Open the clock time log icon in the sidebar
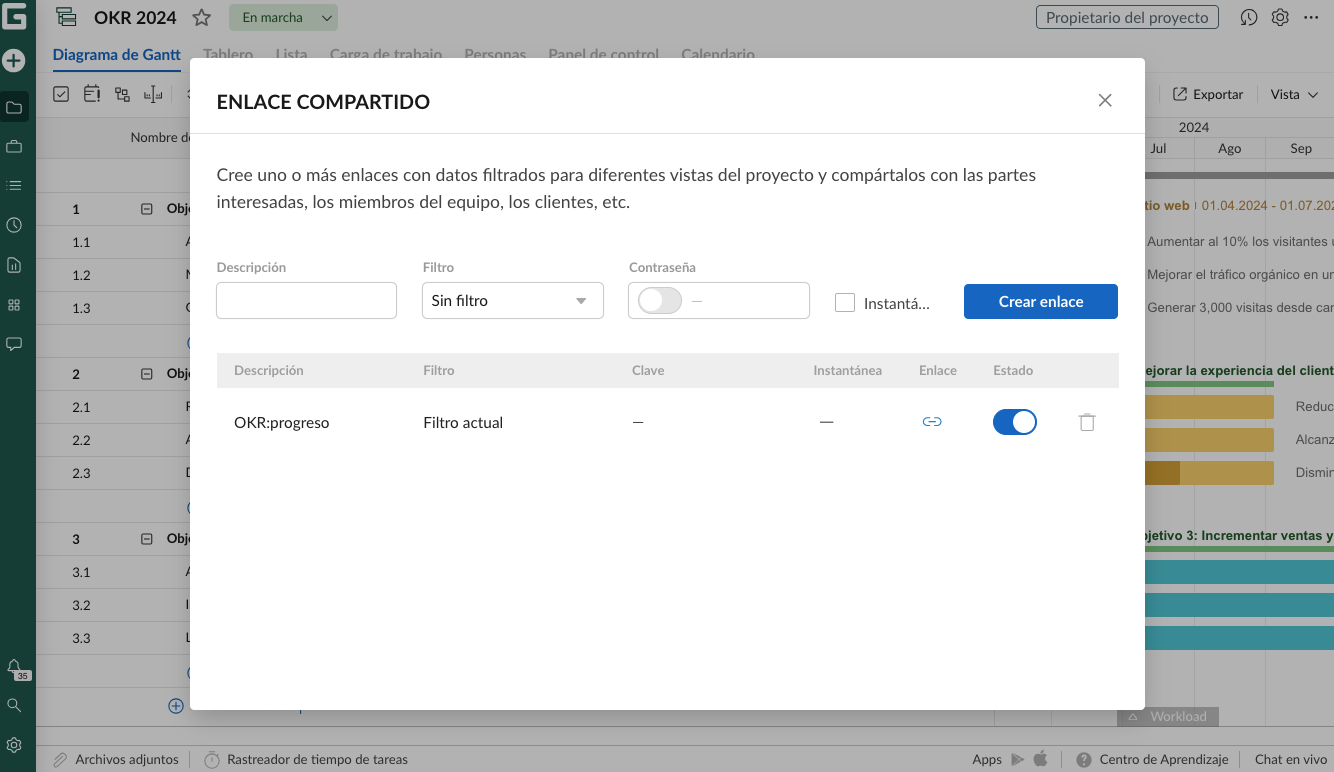Screen dimensions: 1334x772 14,226
